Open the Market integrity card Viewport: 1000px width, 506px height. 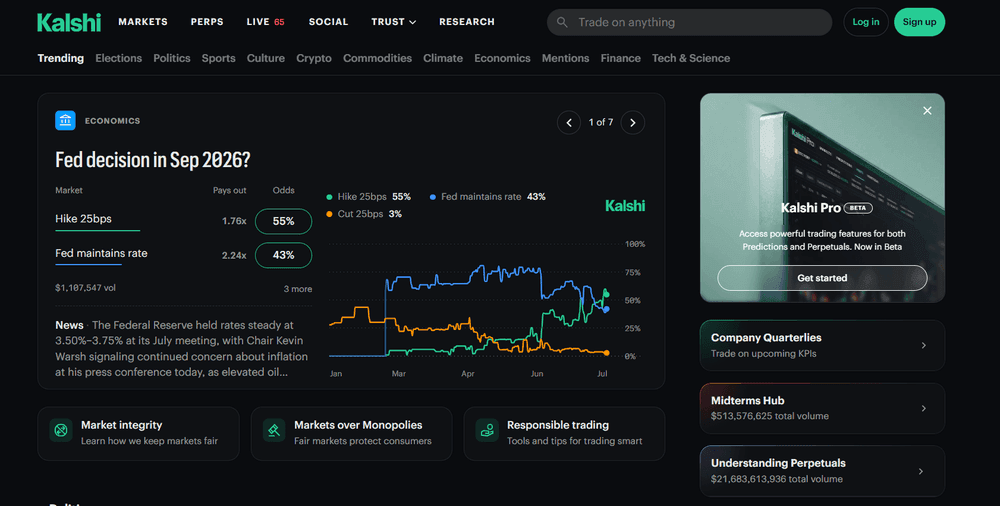tap(138, 434)
